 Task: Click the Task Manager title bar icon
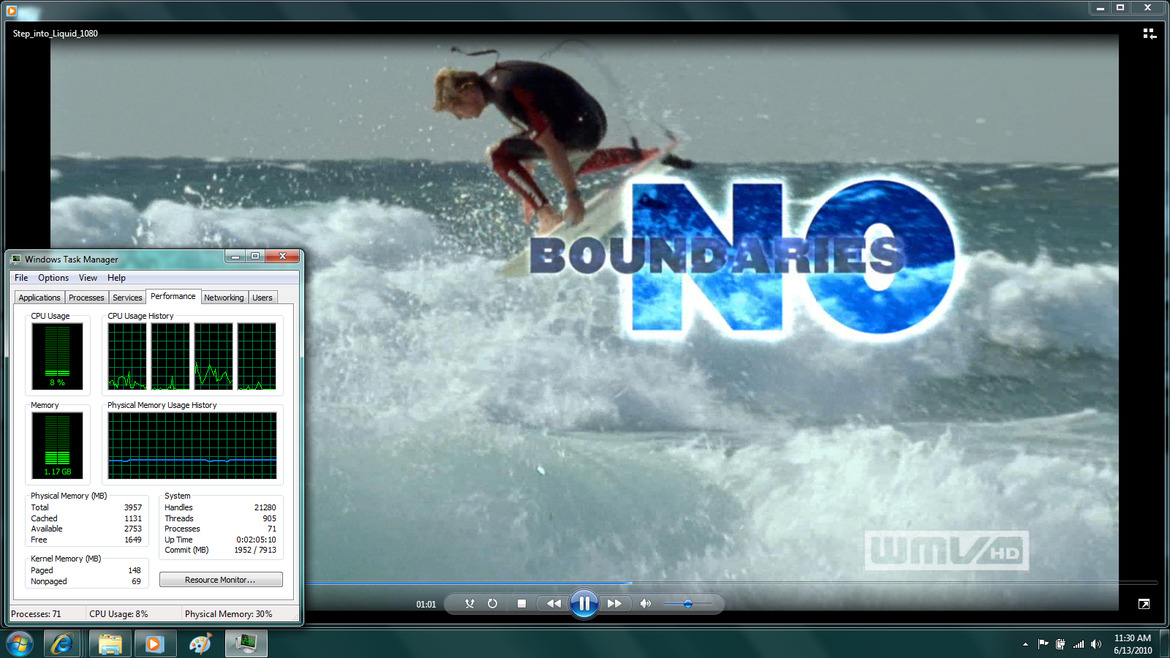[16, 259]
